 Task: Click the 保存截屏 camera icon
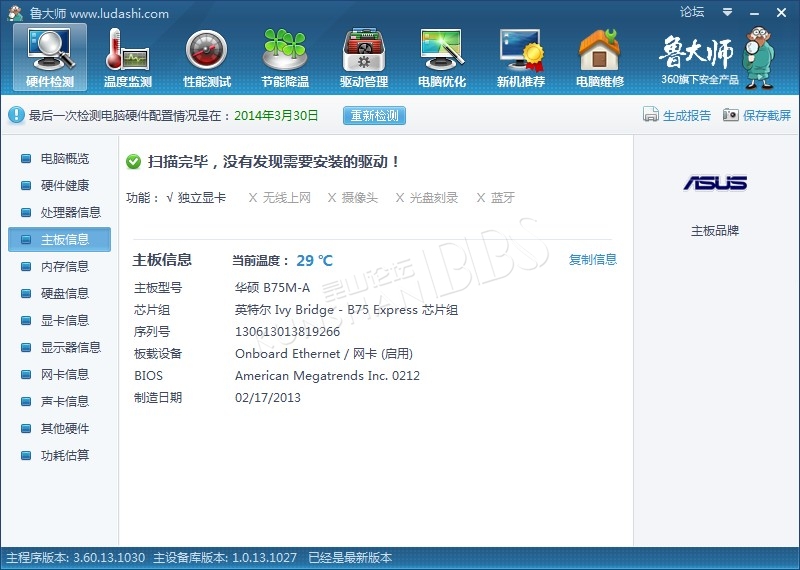(x=731, y=115)
